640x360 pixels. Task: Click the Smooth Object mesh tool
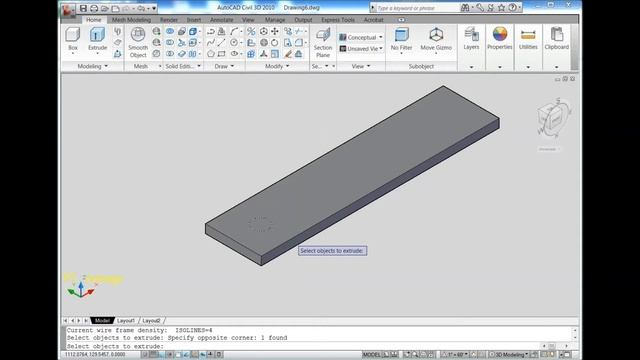138,42
